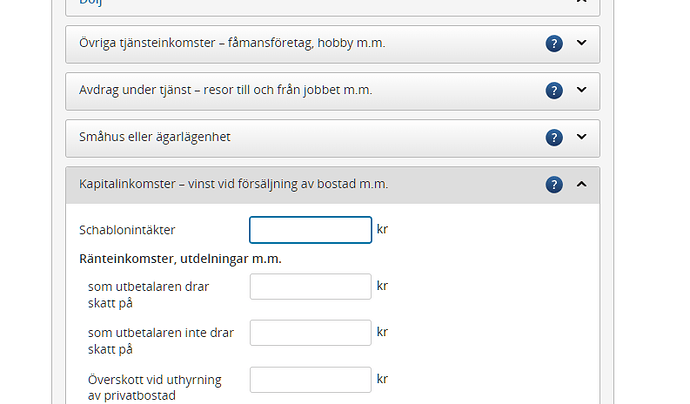This screenshot has height=404, width=690.
Task: Collapse Kapitalinkomster section with up chevron
Action: [x=582, y=184]
